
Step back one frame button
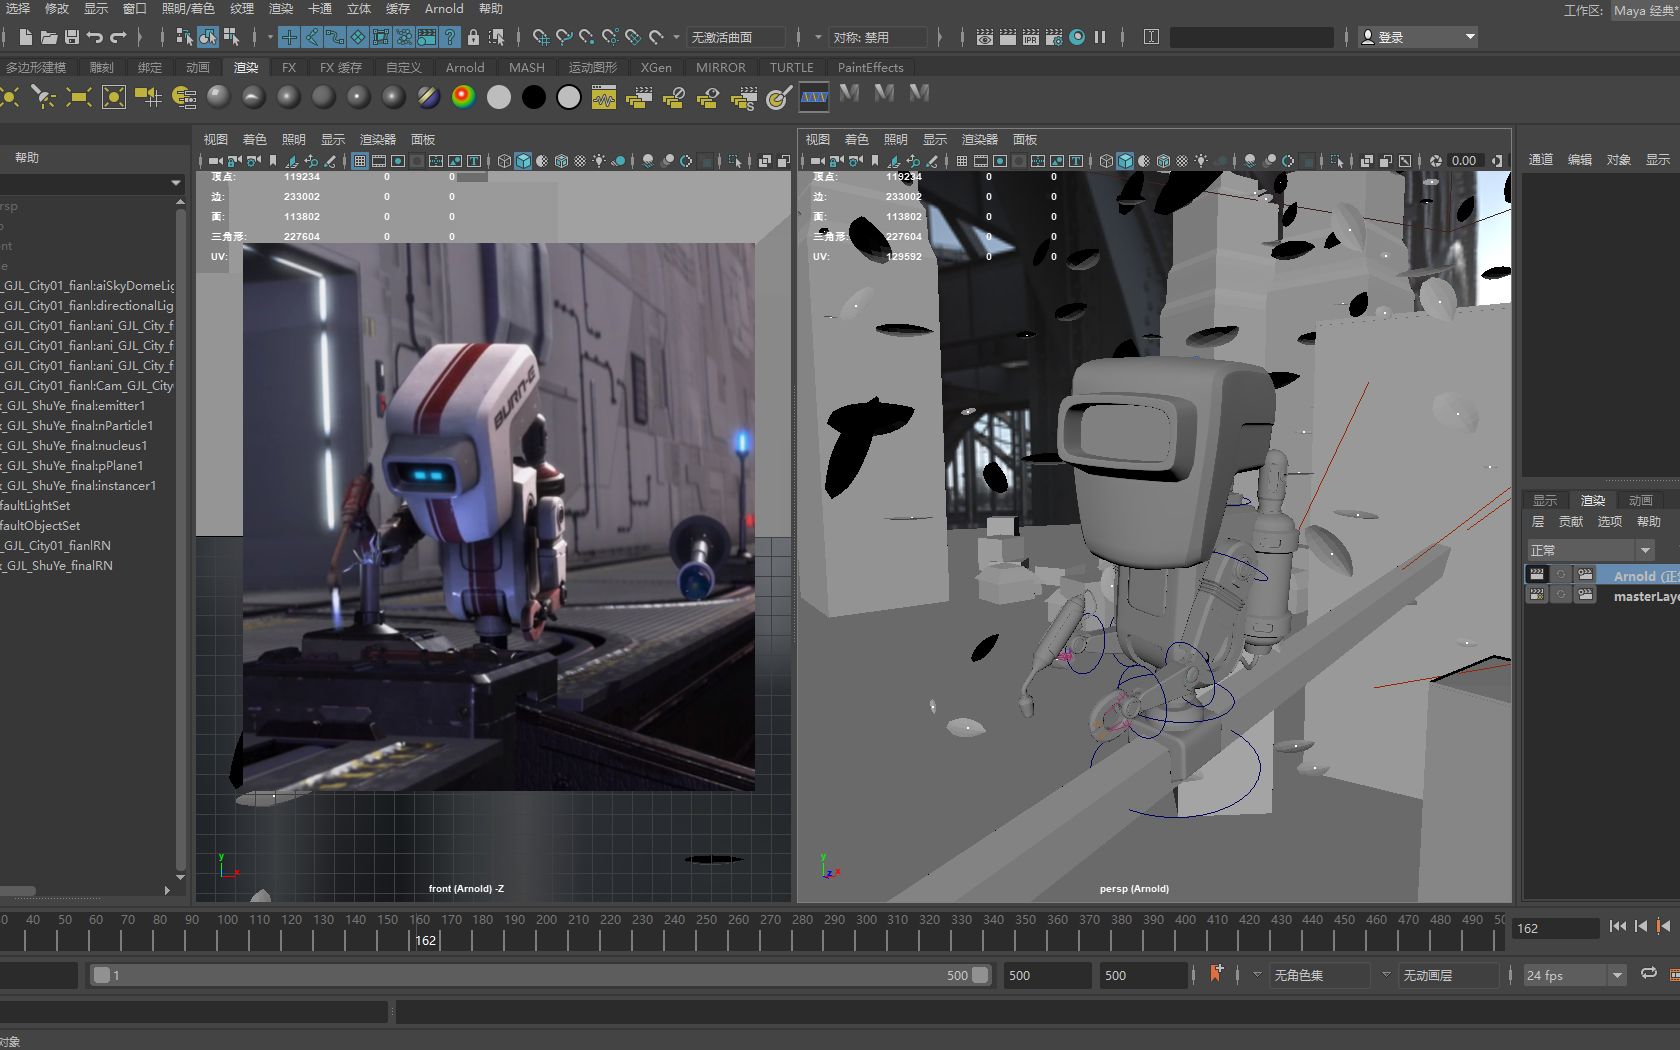point(1641,926)
